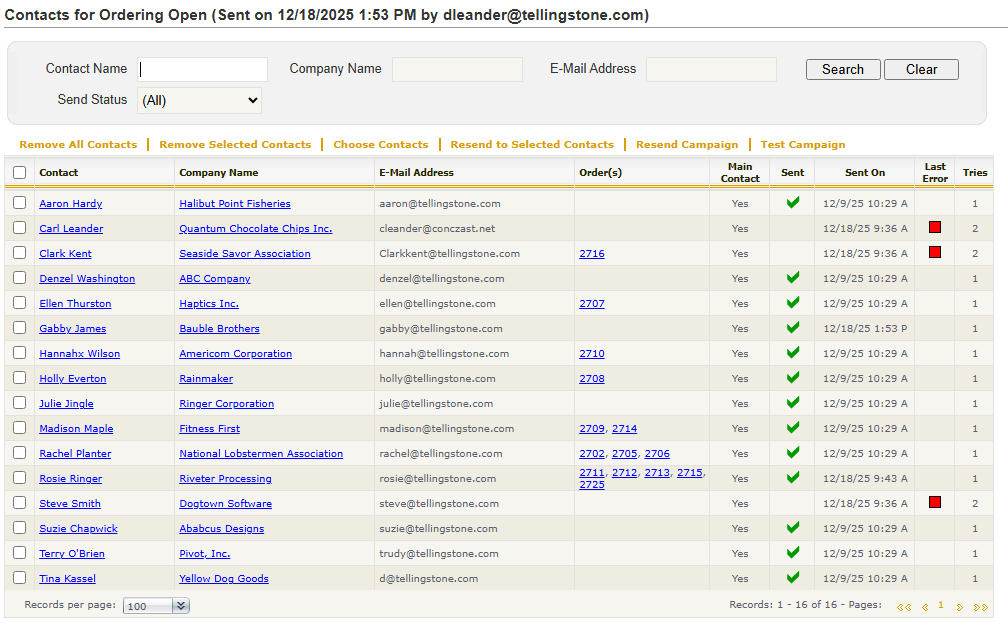Screen dimensions: 1008x625
Task: Focus the Contact Name input field
Action: click(x=202, y=69)
